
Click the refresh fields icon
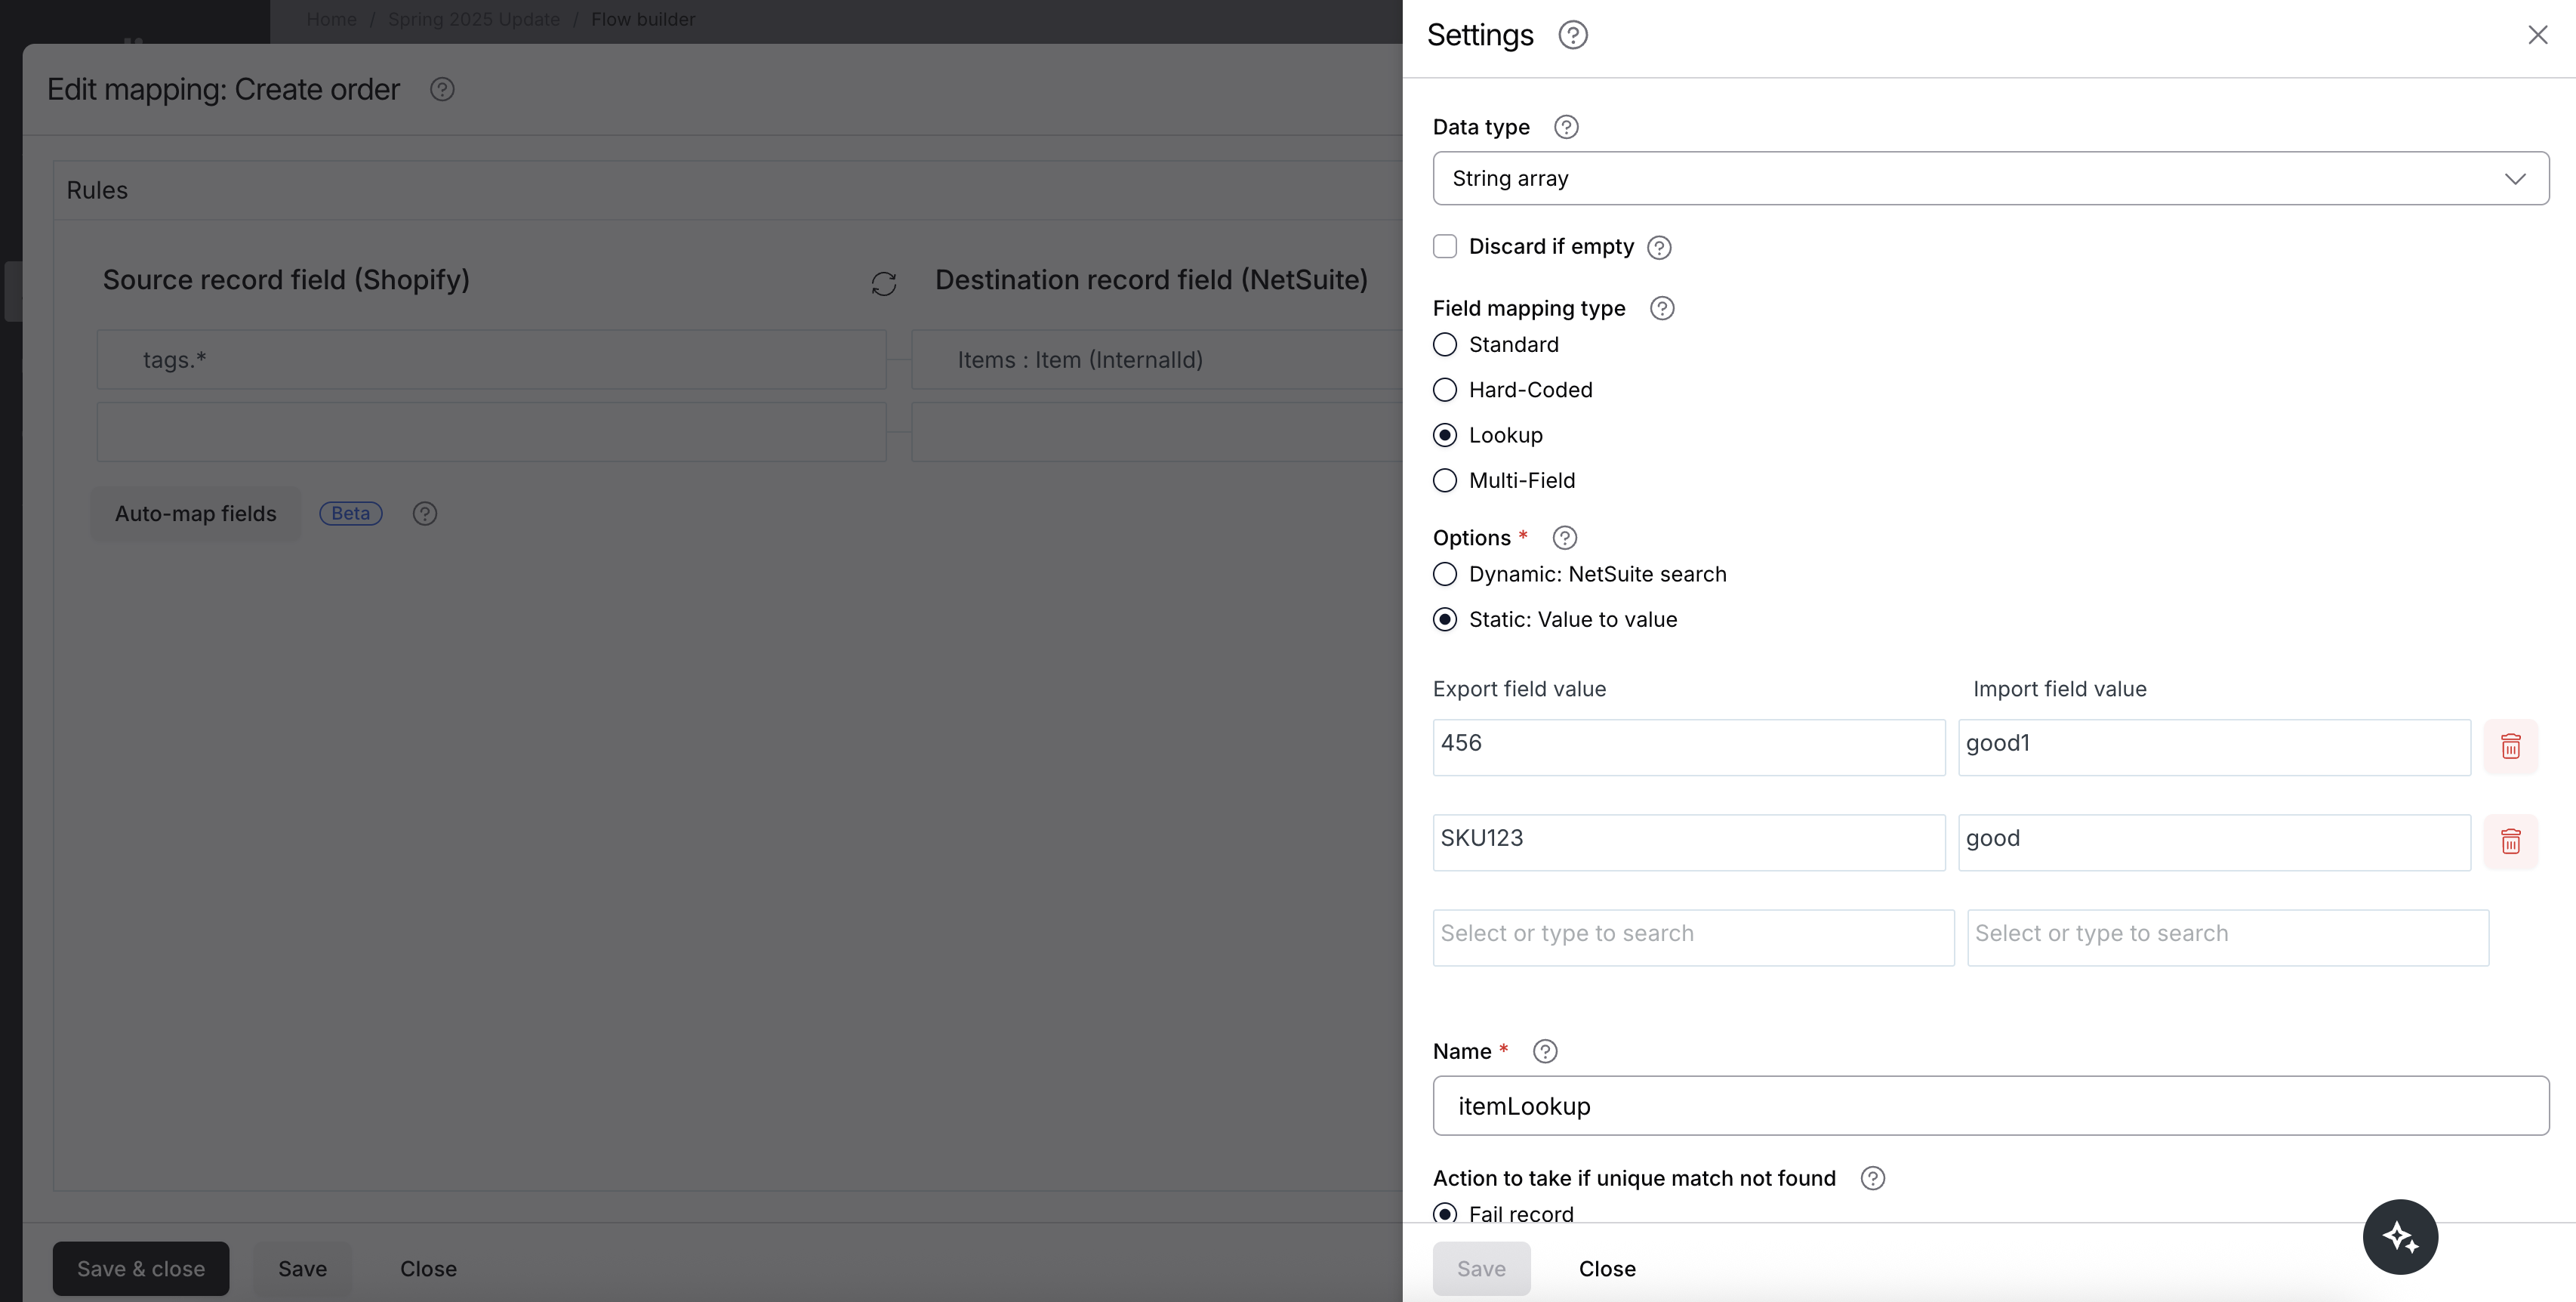(x=883, y=284)
